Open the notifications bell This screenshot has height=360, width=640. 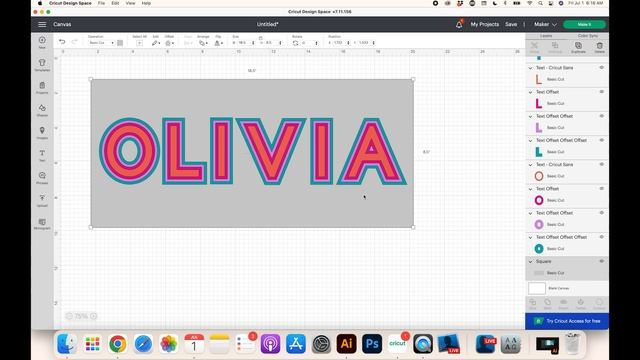pos(459,24)
